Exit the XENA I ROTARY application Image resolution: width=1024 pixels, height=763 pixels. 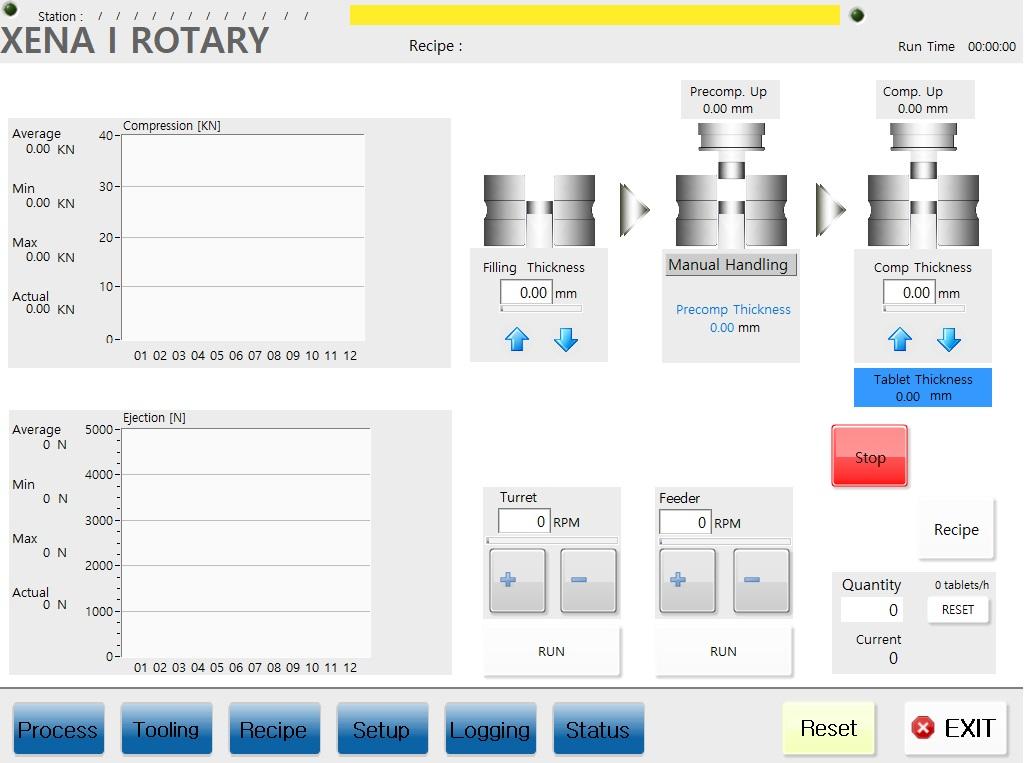tap(955, 728)
